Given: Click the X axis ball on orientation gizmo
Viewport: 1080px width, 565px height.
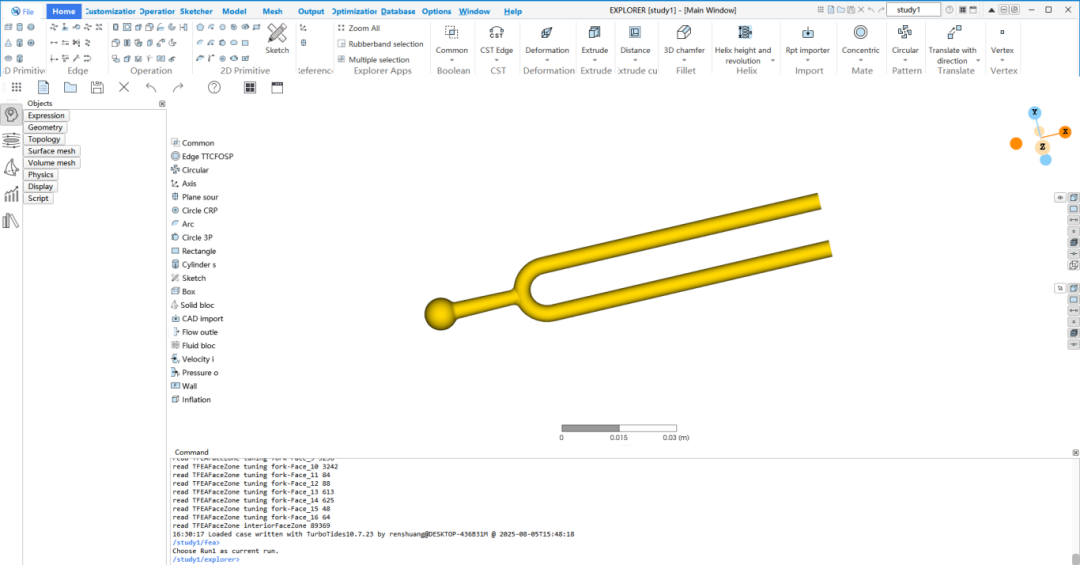Looking at the screenshot, I should pyautogui.click(x=1065, y=132).
